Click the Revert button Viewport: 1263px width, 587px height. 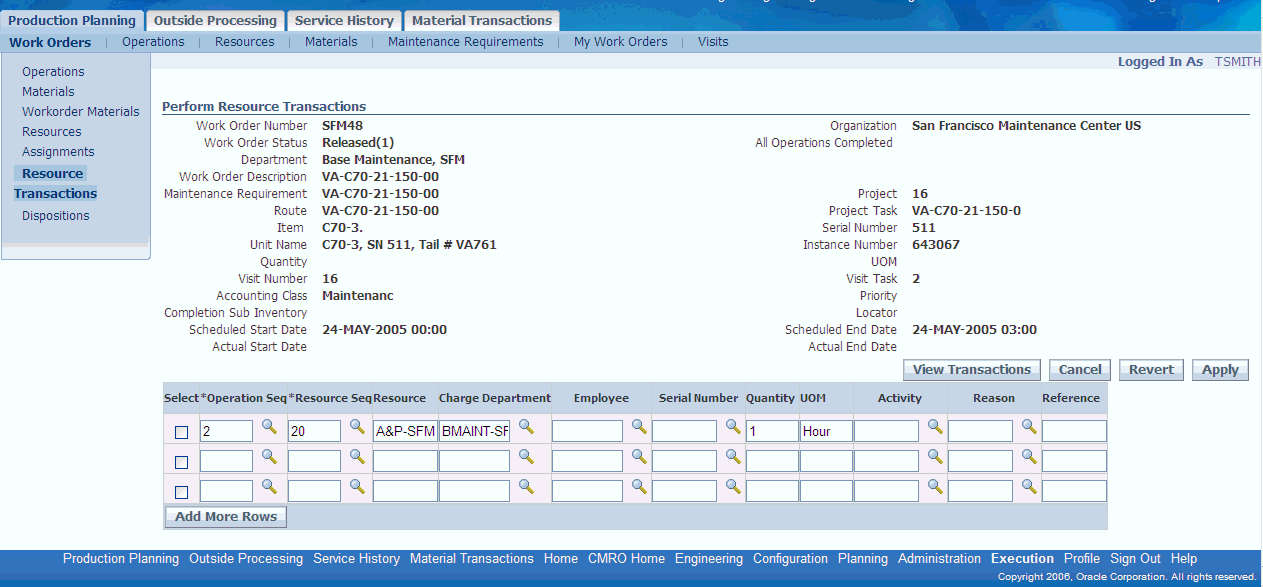tap(1151, 370)
